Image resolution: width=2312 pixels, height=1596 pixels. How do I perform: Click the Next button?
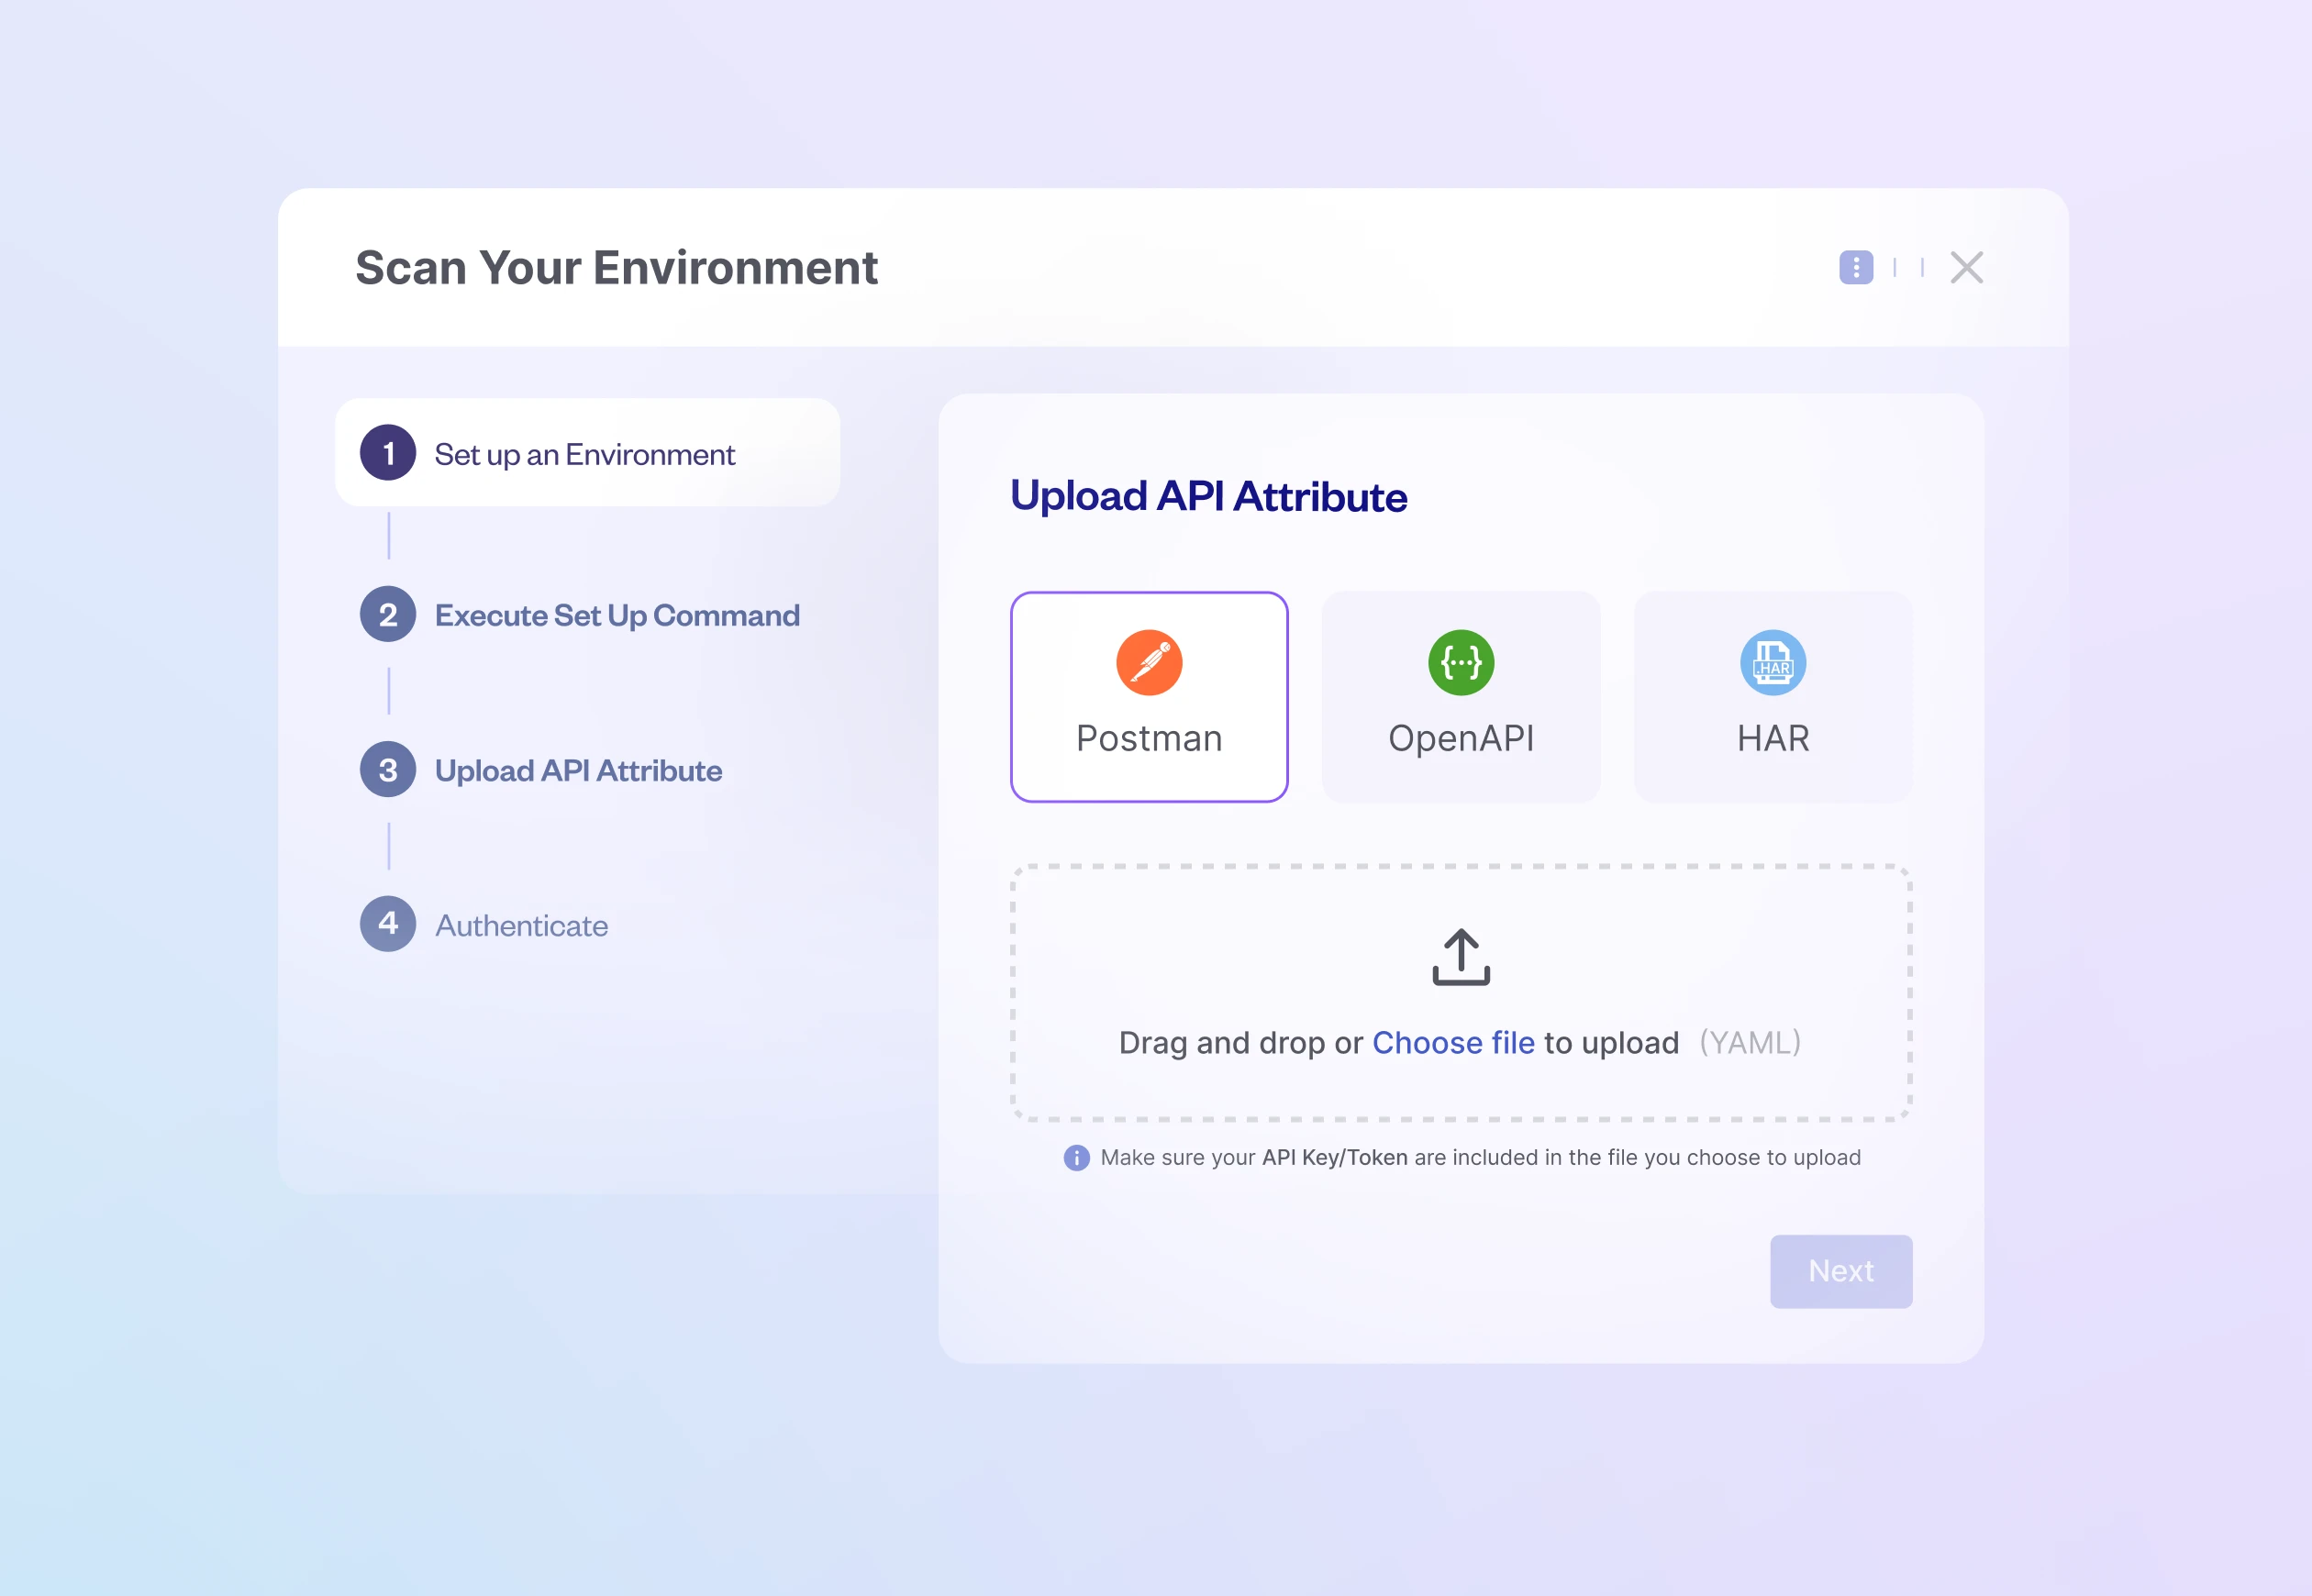coord(1841,1271)
